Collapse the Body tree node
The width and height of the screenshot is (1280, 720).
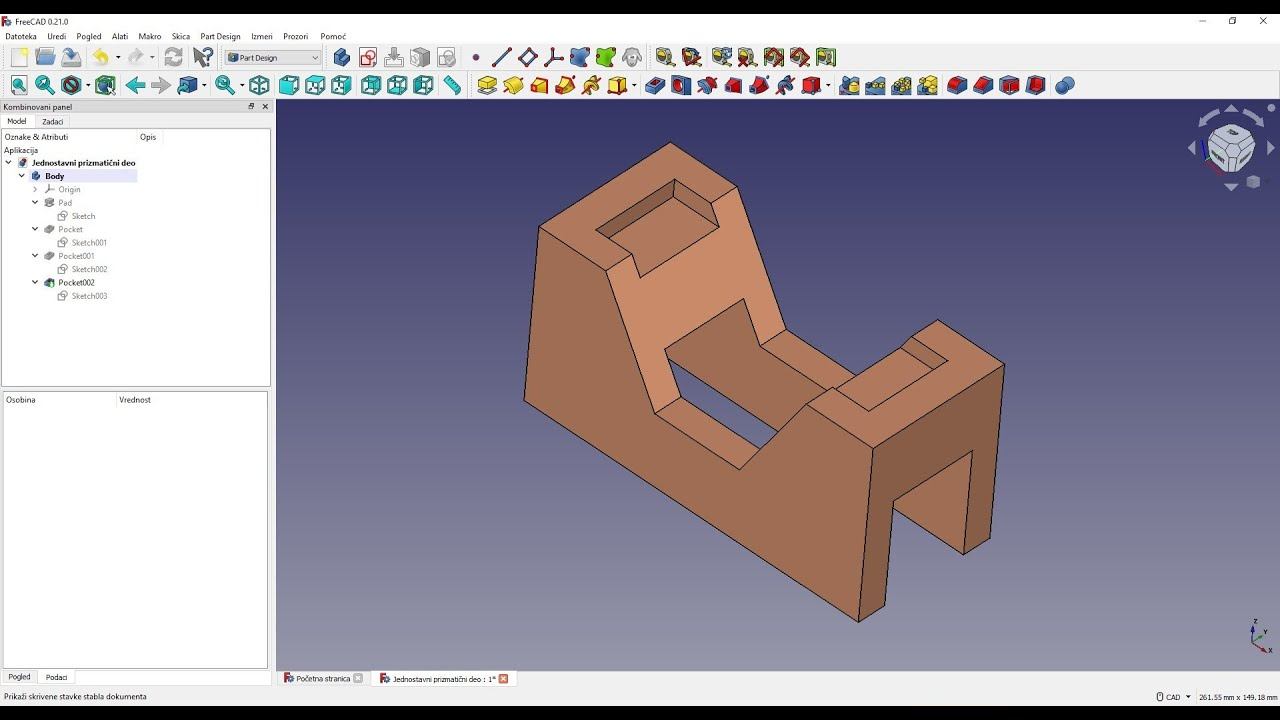point(22,176)
